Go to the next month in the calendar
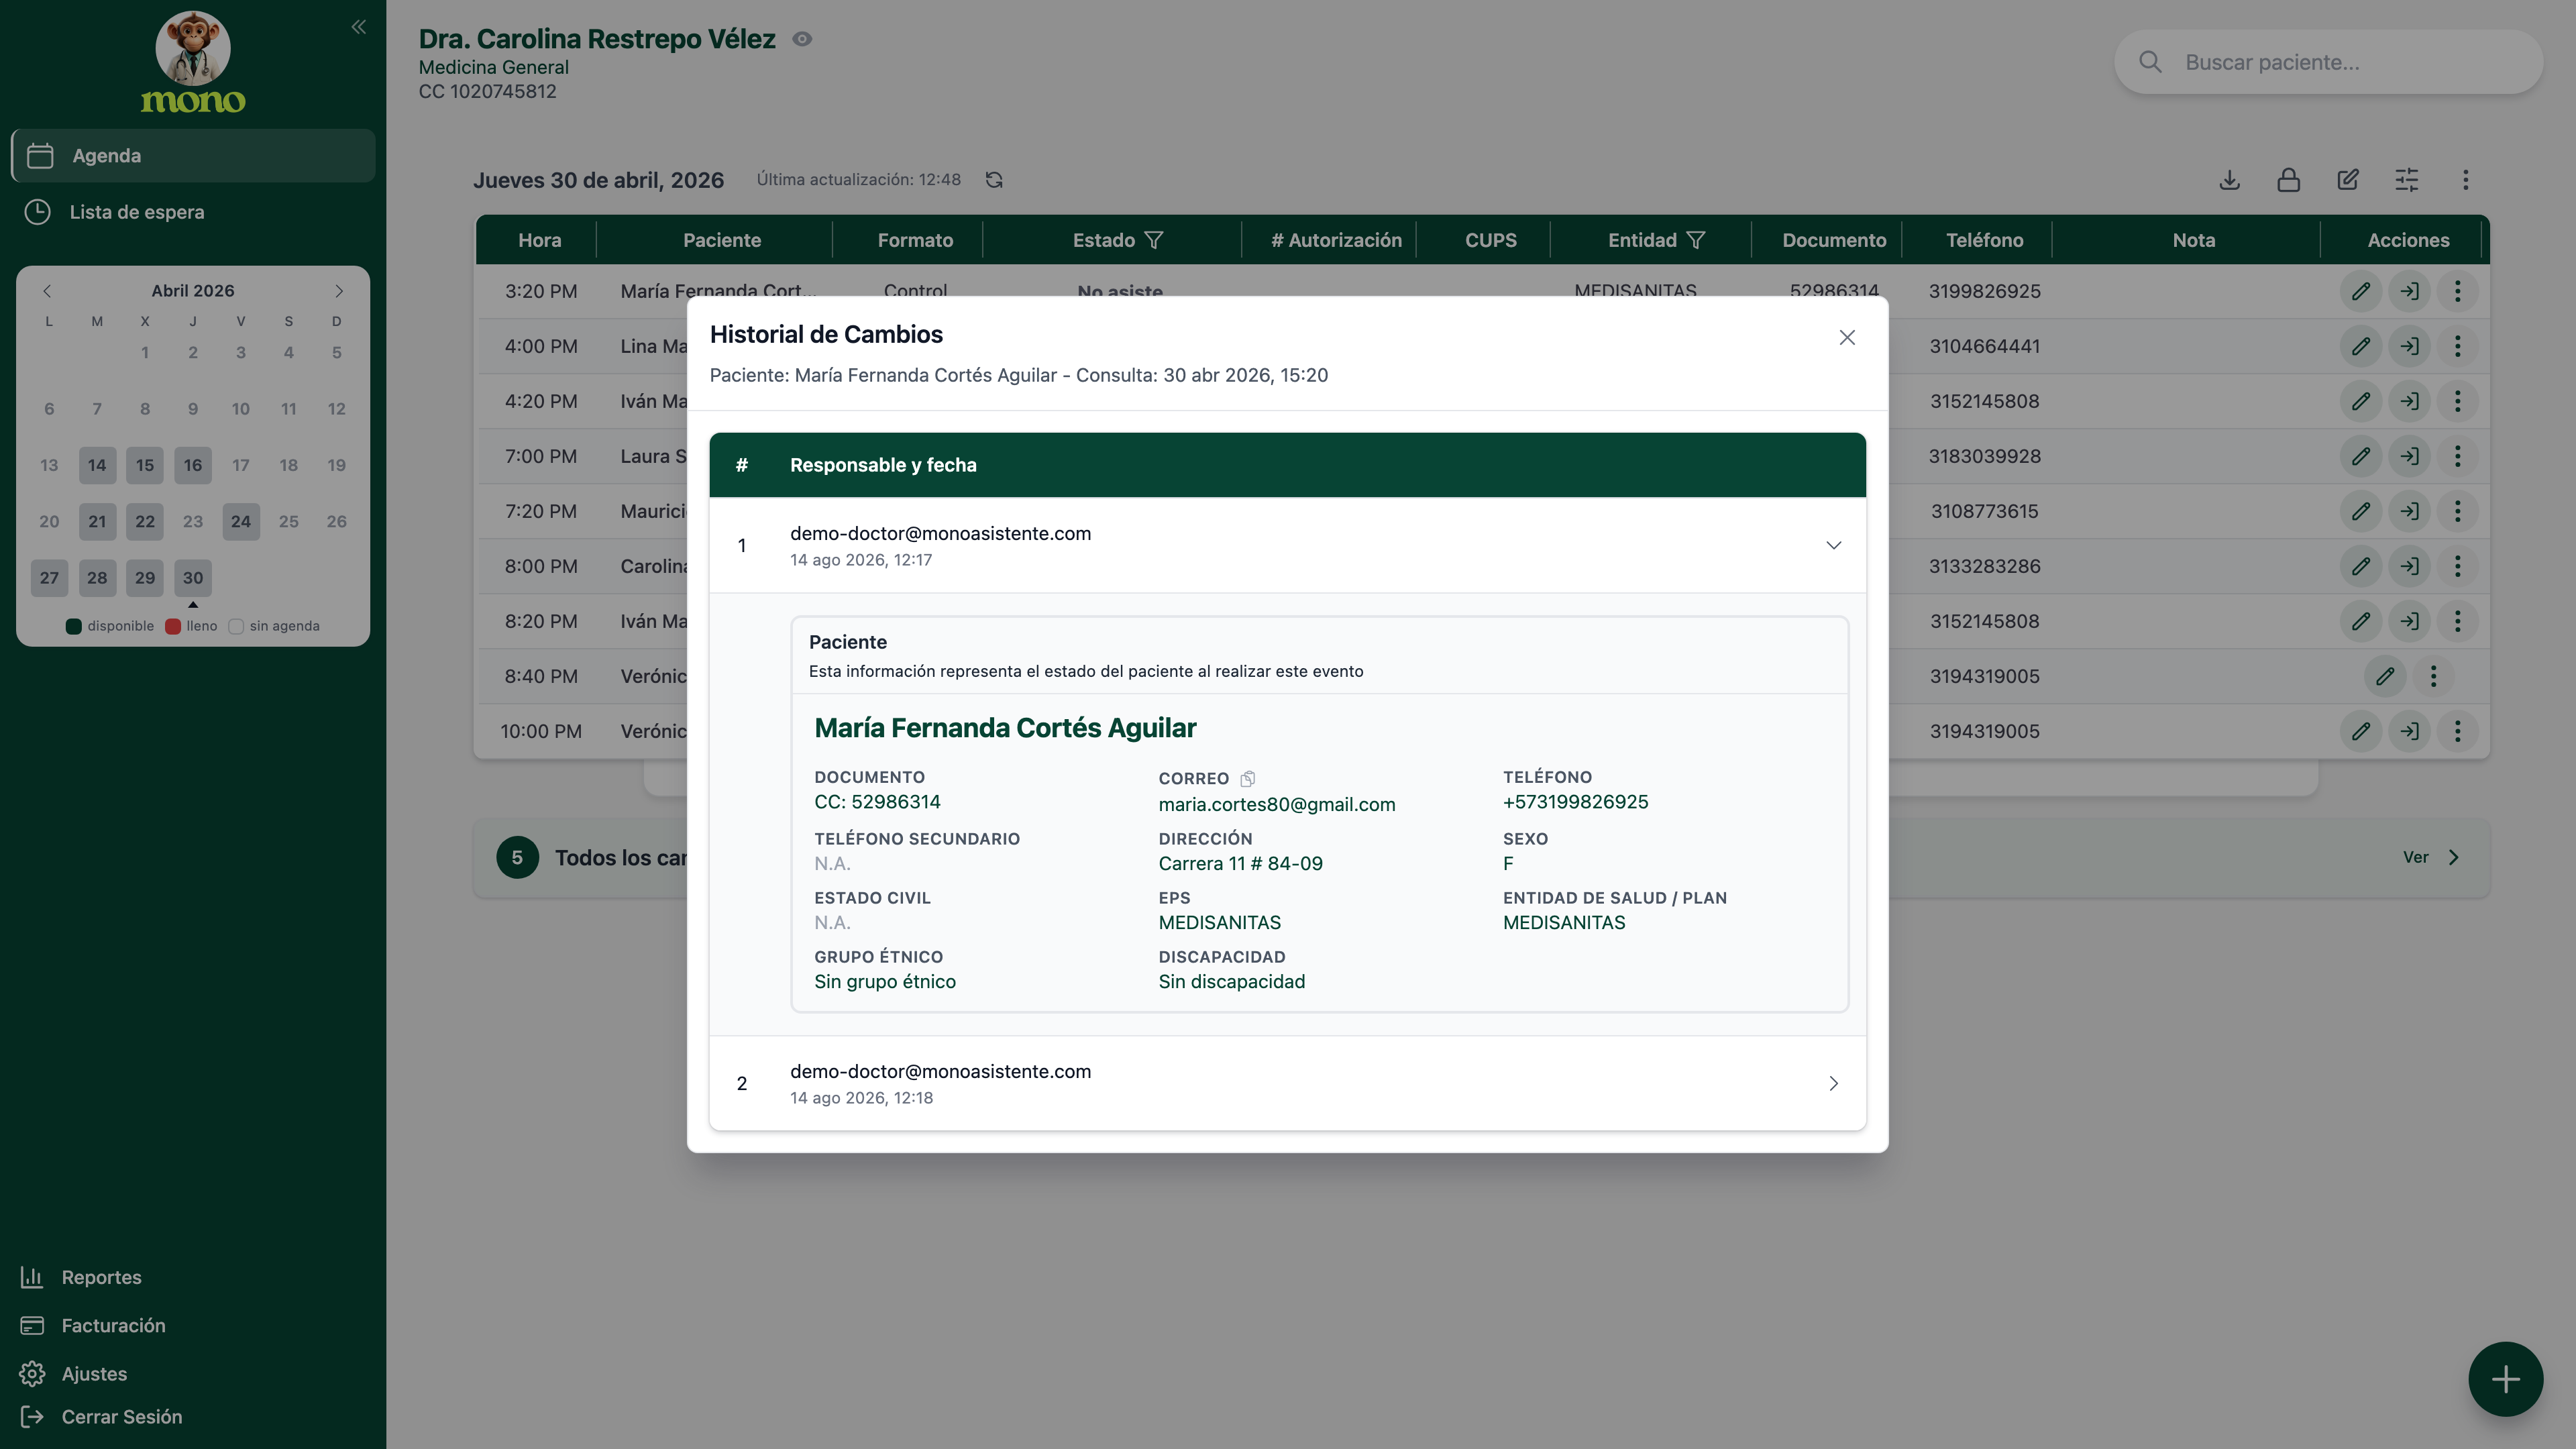Screen dimensions: 2576x1449 tap(339, 291)
